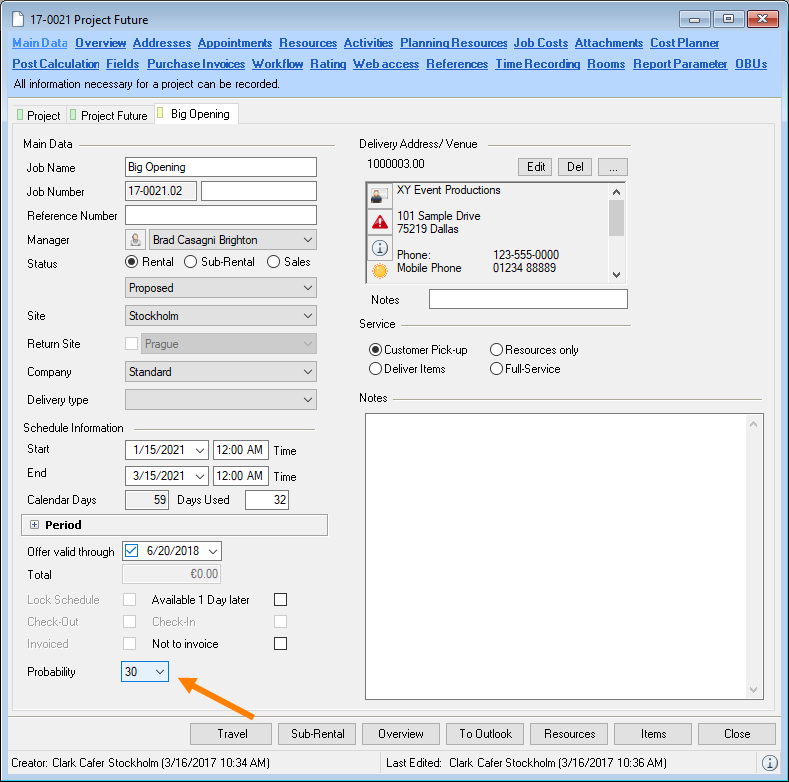Viewport: 789px width, 782px height.
Task: Select the Sub-Rental status radio button
Action: click(191, 262)
